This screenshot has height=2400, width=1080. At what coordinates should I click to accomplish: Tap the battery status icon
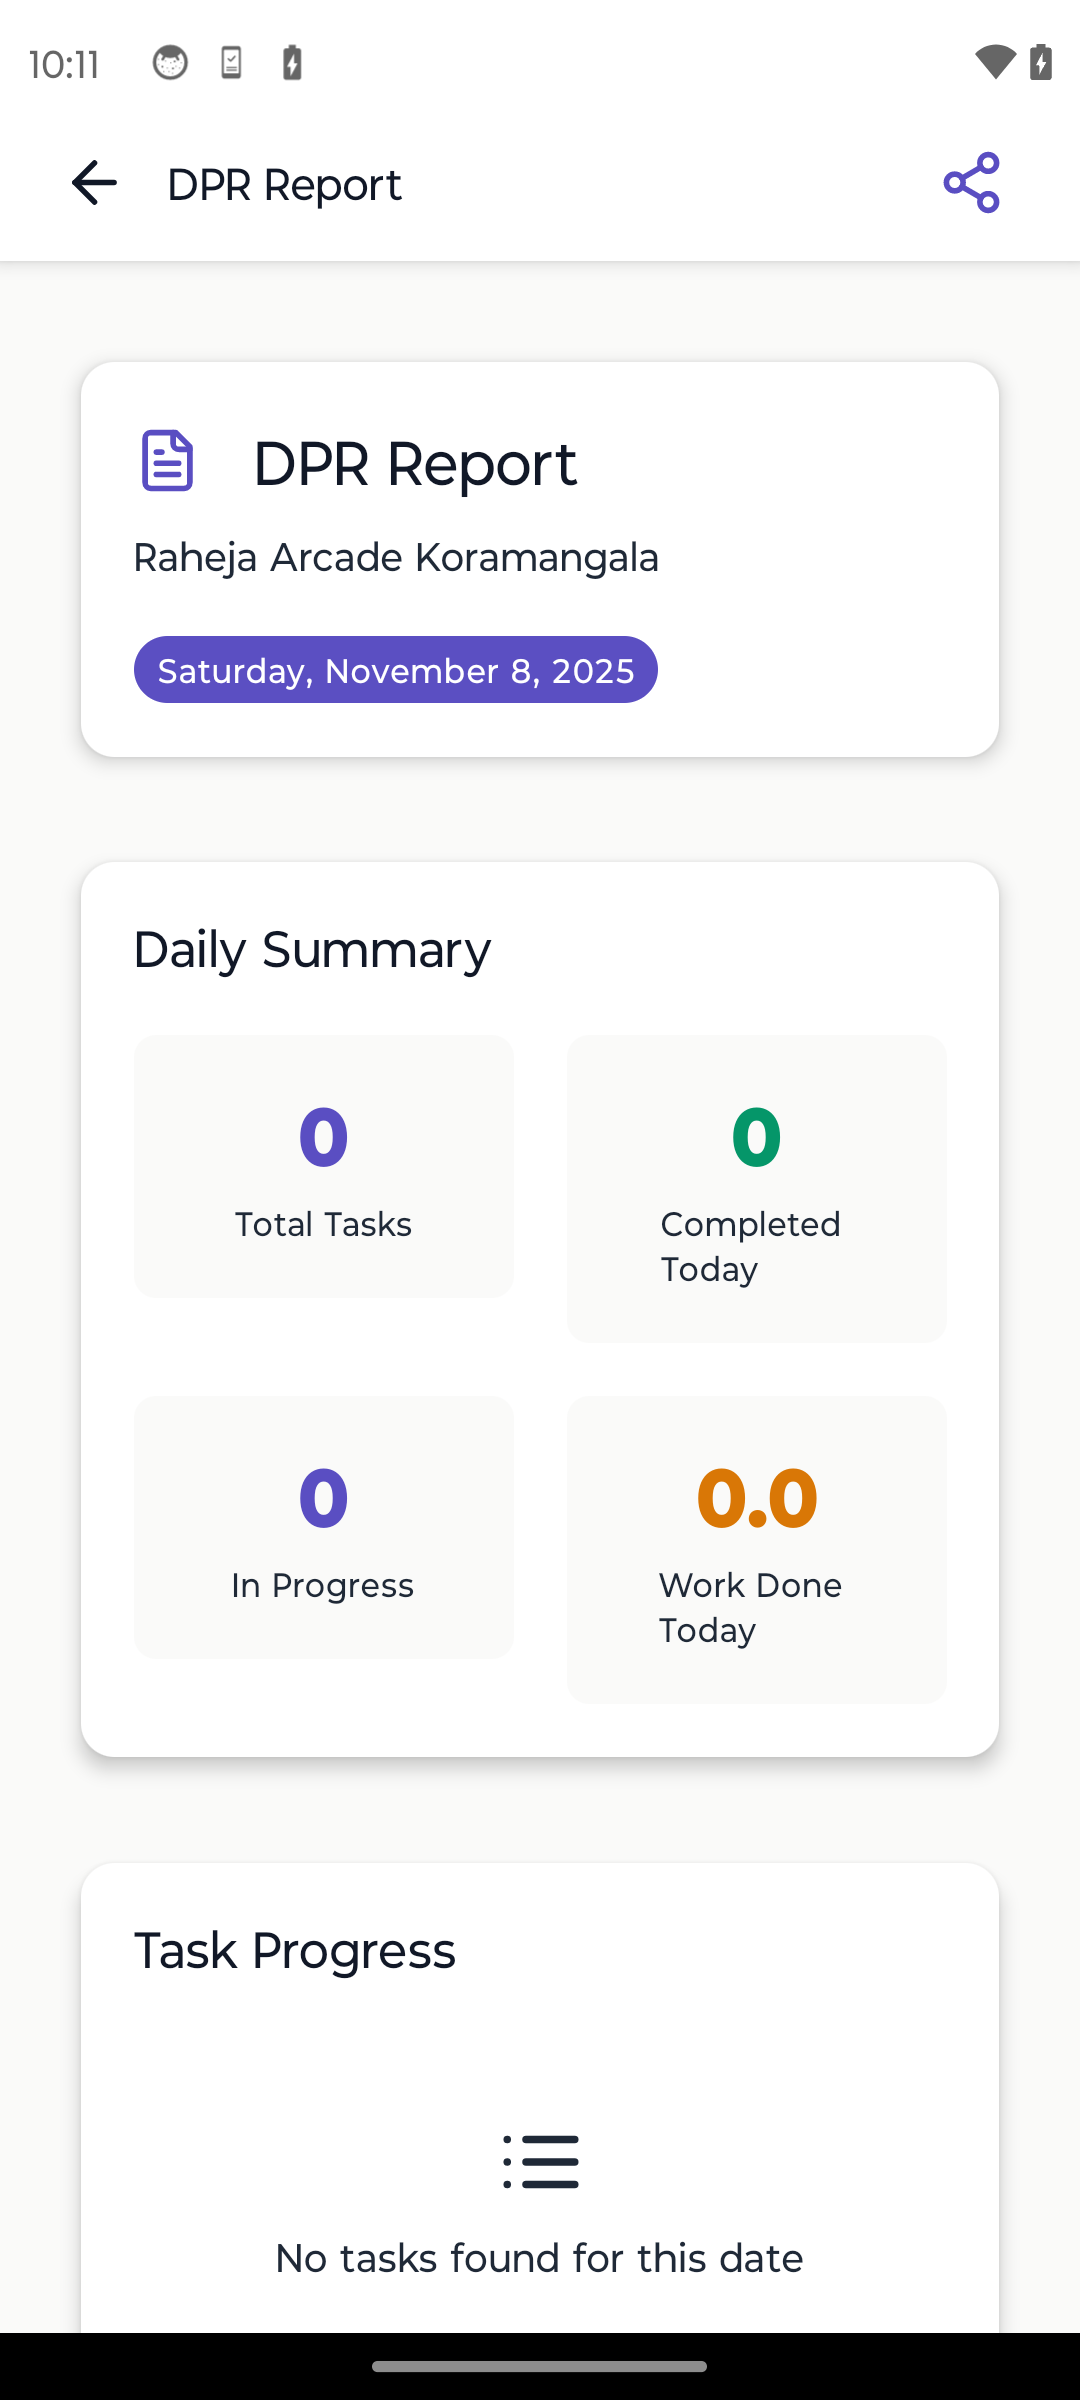click(1041, 62)
